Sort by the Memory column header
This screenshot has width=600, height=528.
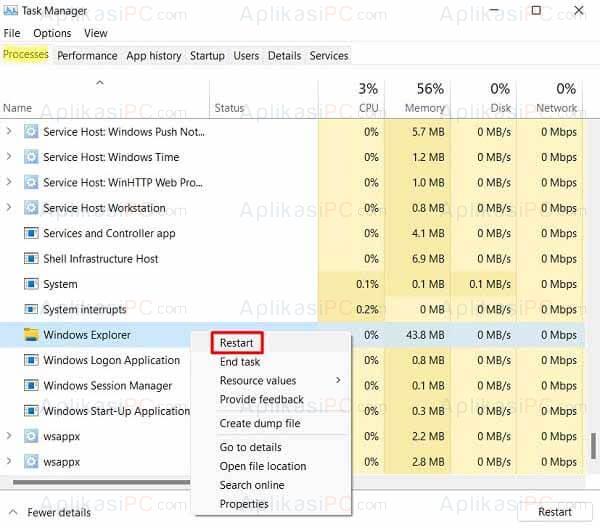click(x=425, y=108)
